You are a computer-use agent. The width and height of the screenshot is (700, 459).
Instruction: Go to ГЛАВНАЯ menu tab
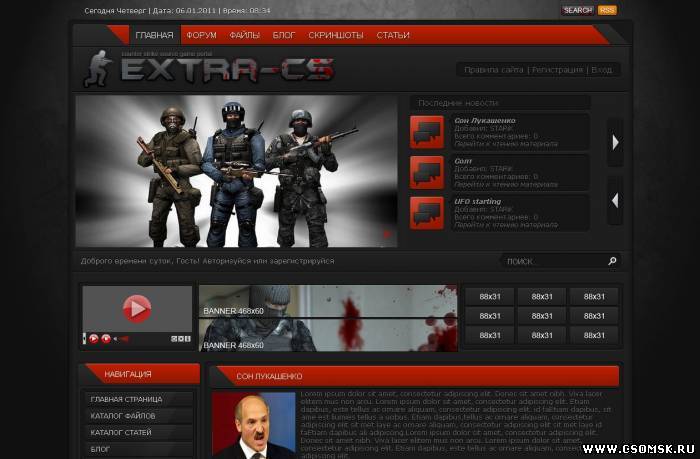pos(154,35)
